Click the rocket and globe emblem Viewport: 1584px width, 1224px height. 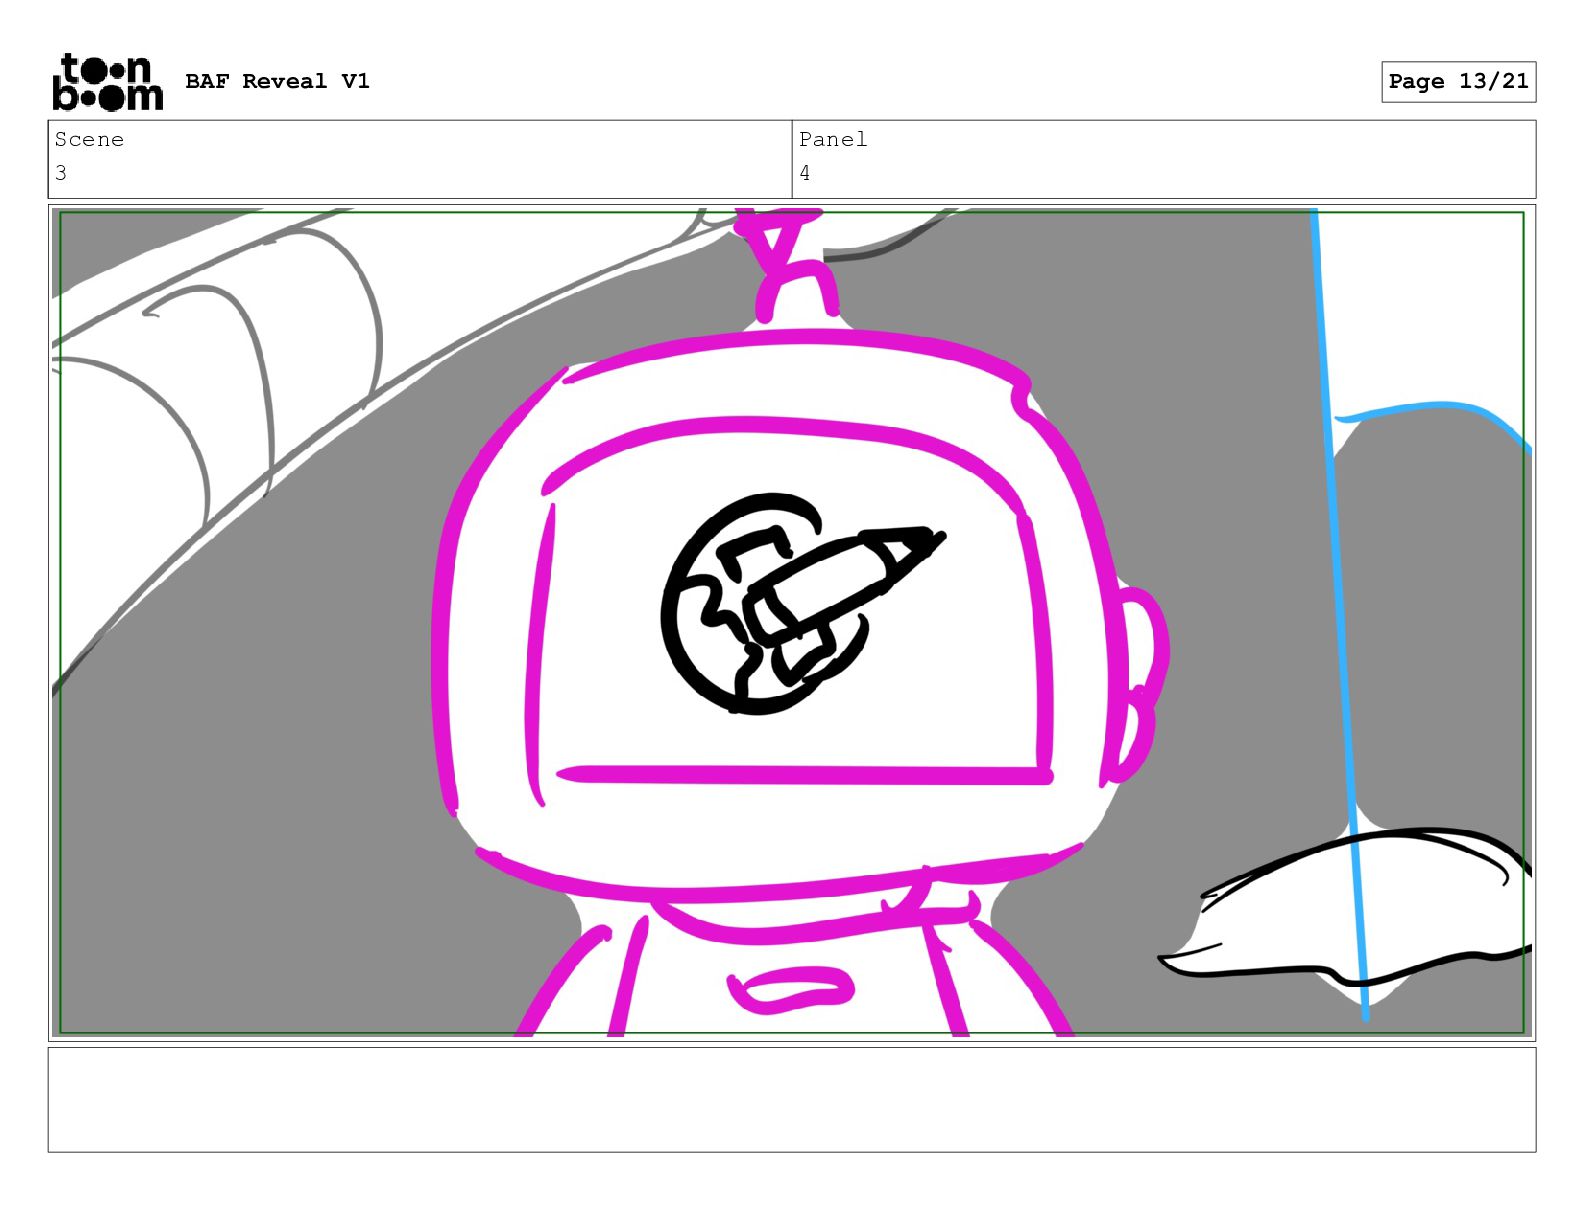(798, 603)
